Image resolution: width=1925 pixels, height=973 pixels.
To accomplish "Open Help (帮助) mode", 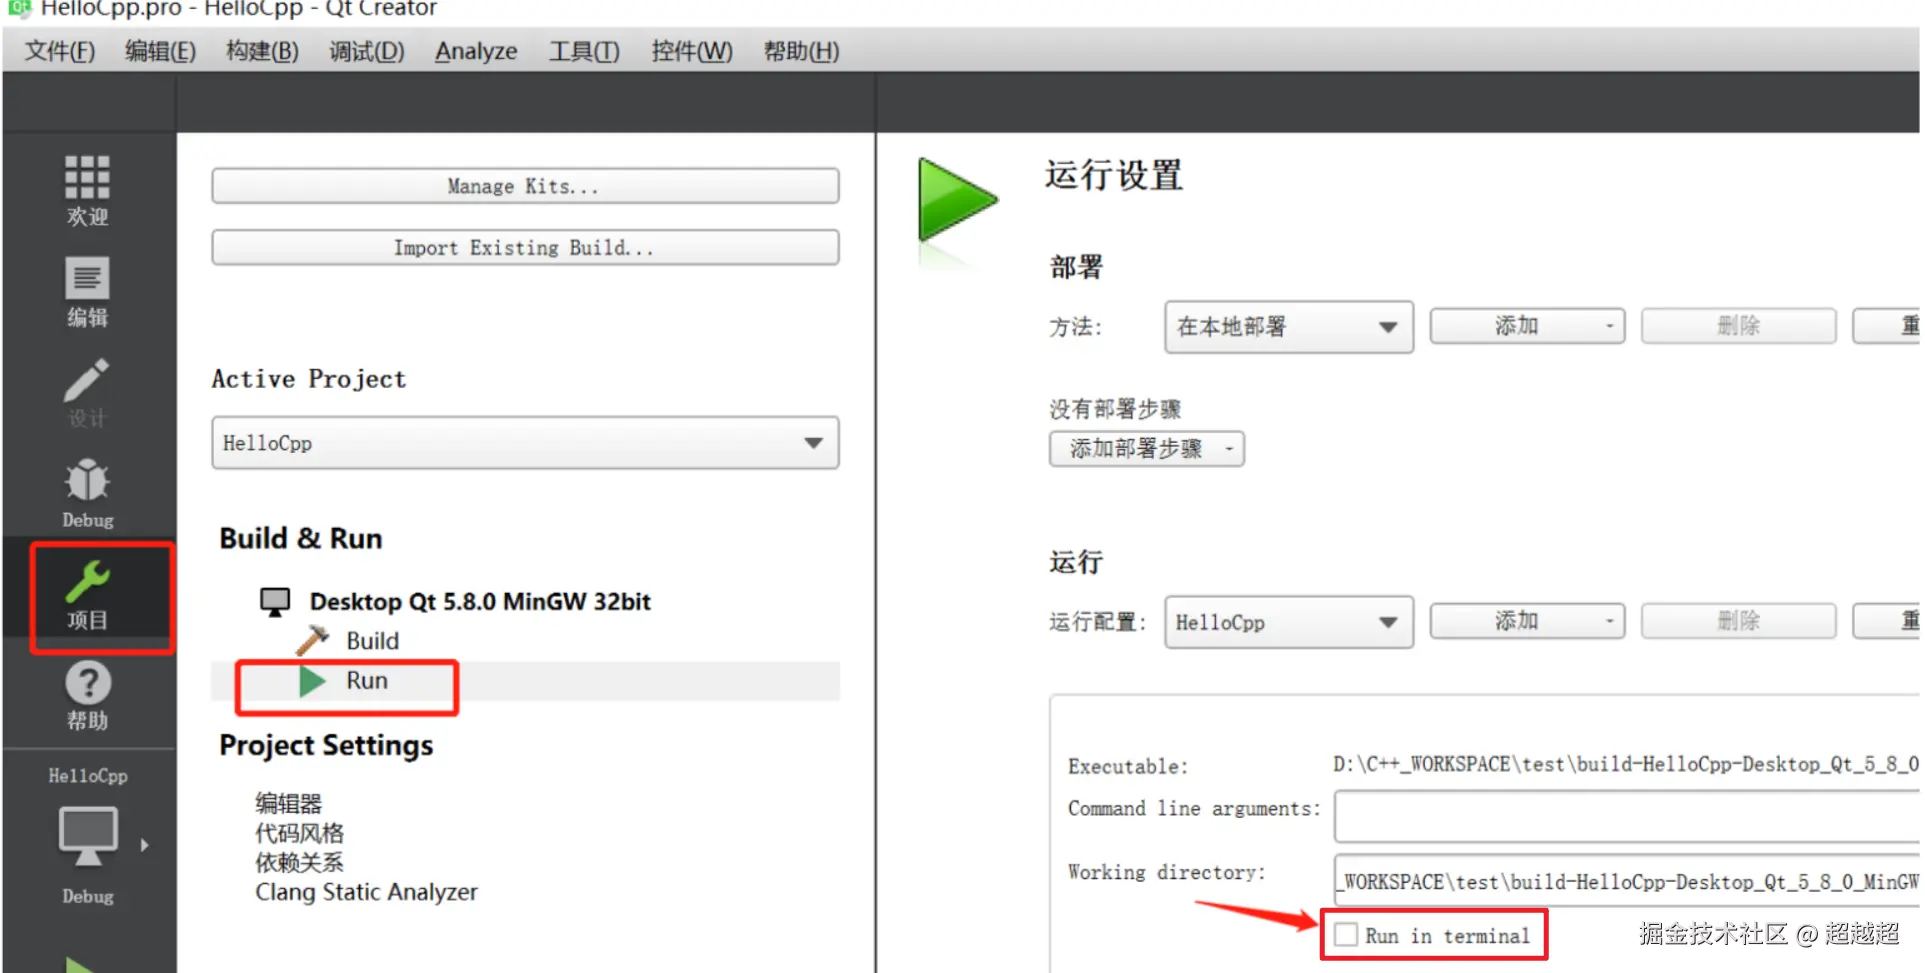I will [x=88, y=697].
